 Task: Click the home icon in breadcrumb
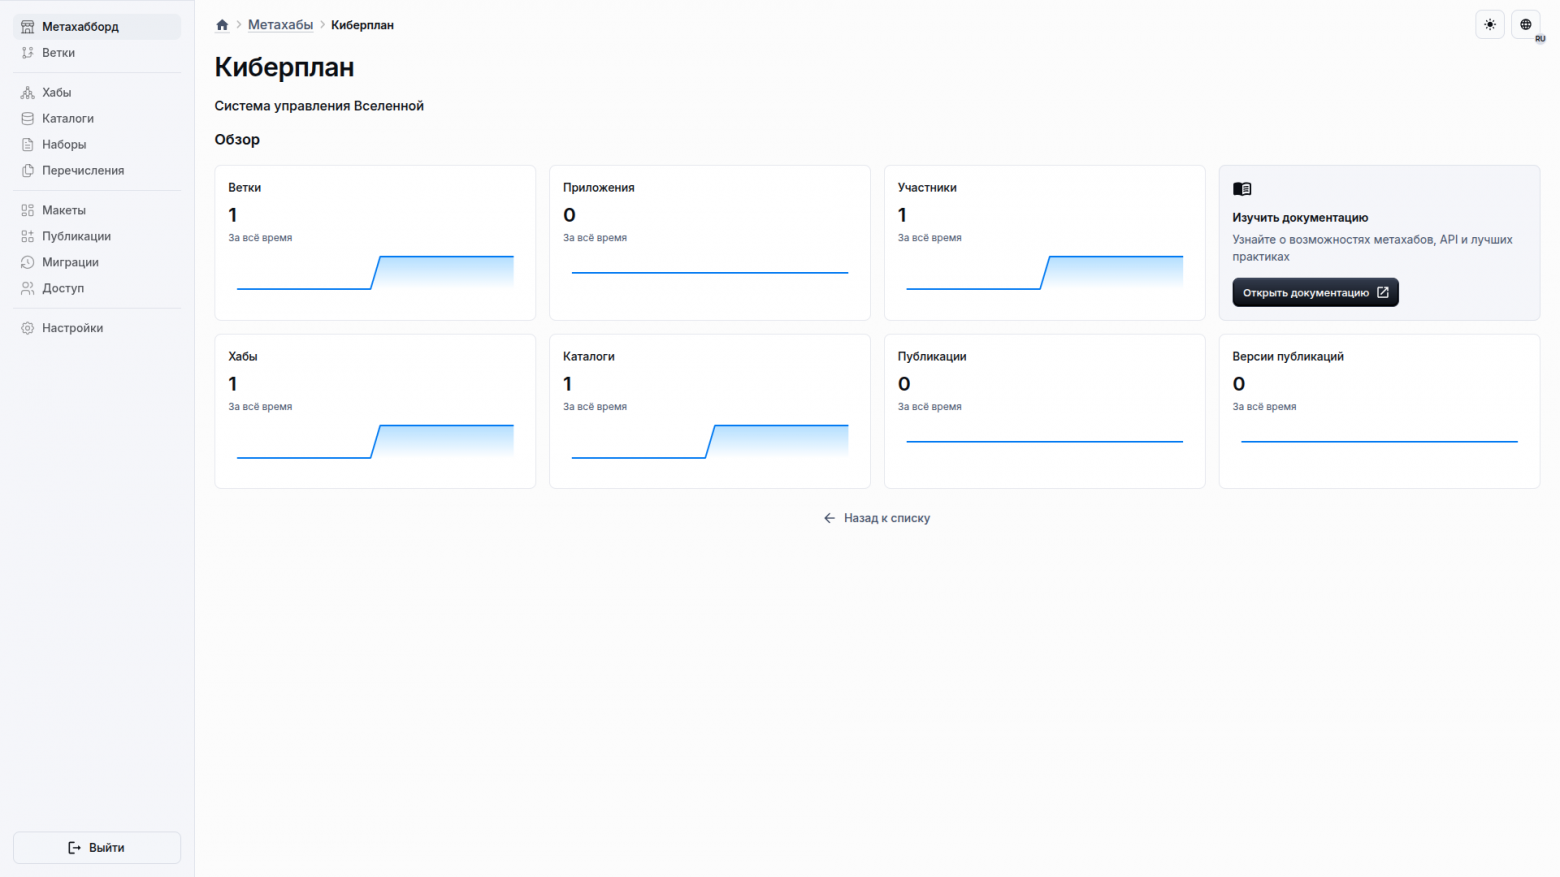tap(222, 25)
